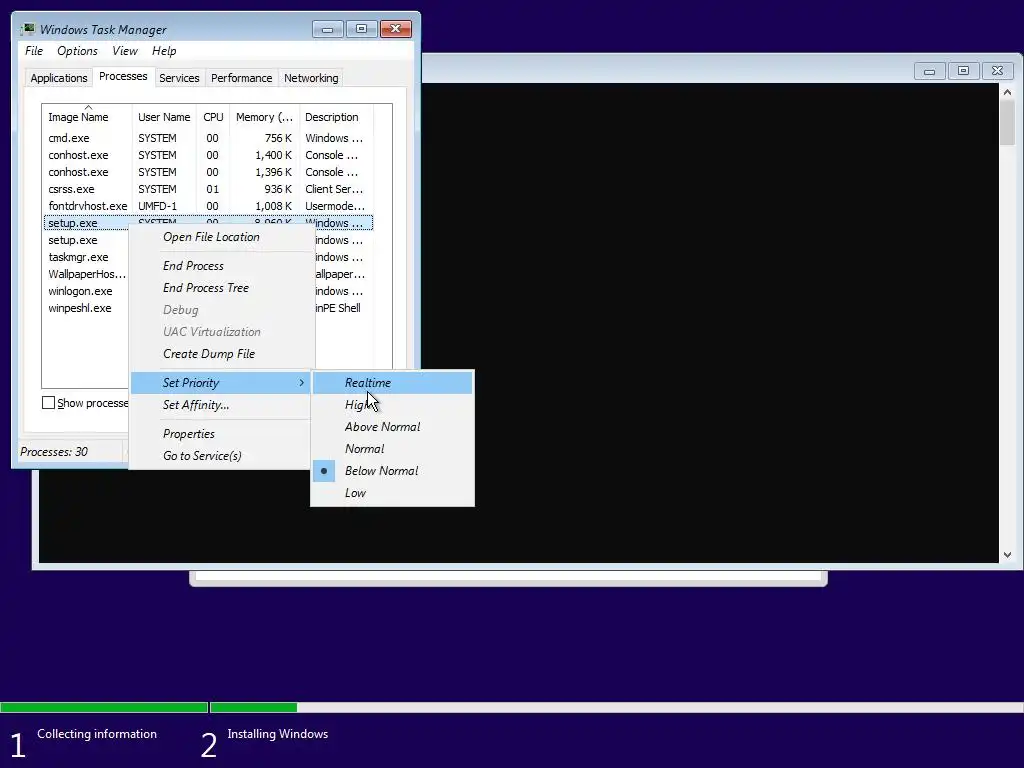Sort by Image Name column header
The width and height of the screenshot is (1024, 768).
pyautogui.click(x=87, y=117)
